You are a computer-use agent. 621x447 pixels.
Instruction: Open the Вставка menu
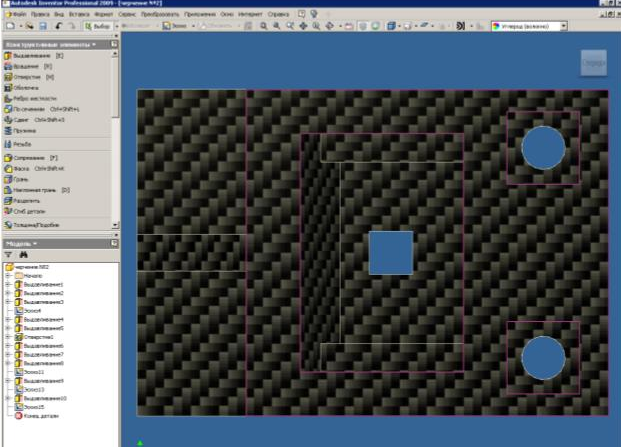[79, 14]
